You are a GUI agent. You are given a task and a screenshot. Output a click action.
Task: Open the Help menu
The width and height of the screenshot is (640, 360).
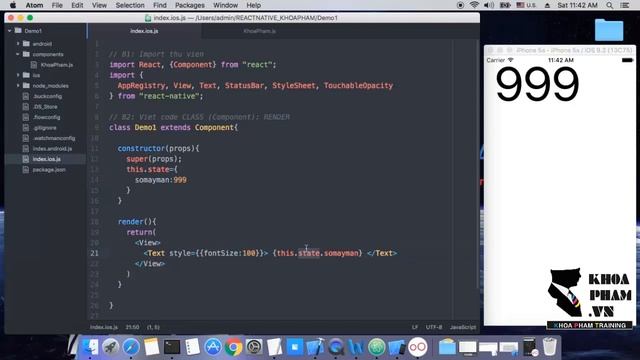tap(253, 5)
